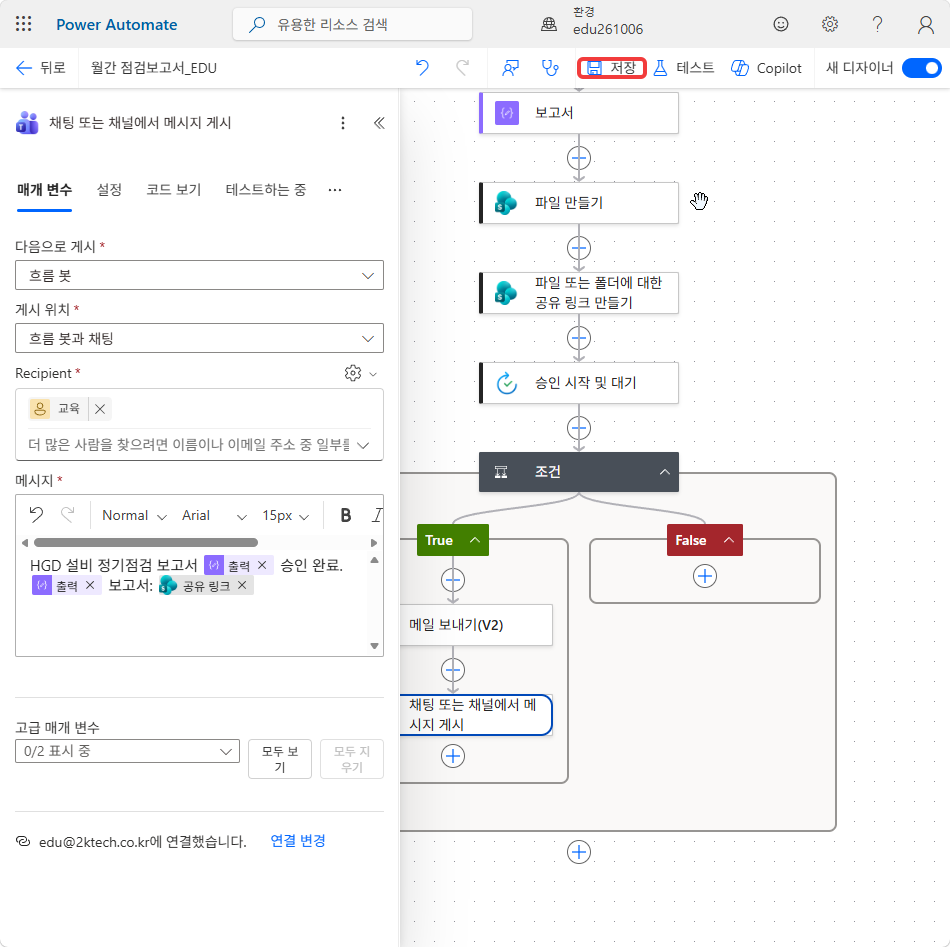Redo in the message editor
Image resolution: width=950 pixels, height=947 pixels.
tap(67, 515)
